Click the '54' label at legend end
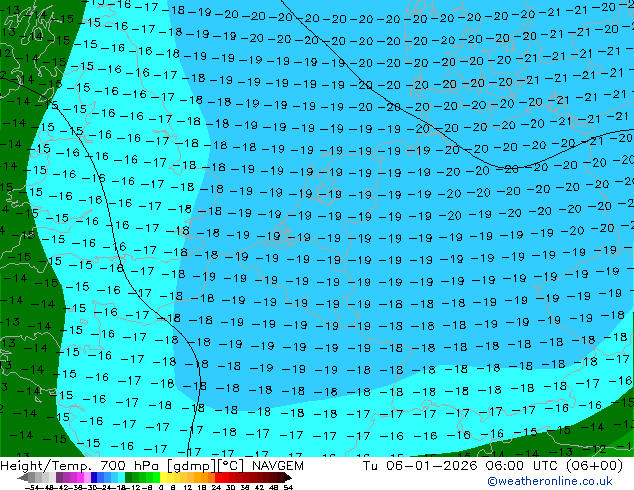 pyautogui.click(x=288, y=487)
